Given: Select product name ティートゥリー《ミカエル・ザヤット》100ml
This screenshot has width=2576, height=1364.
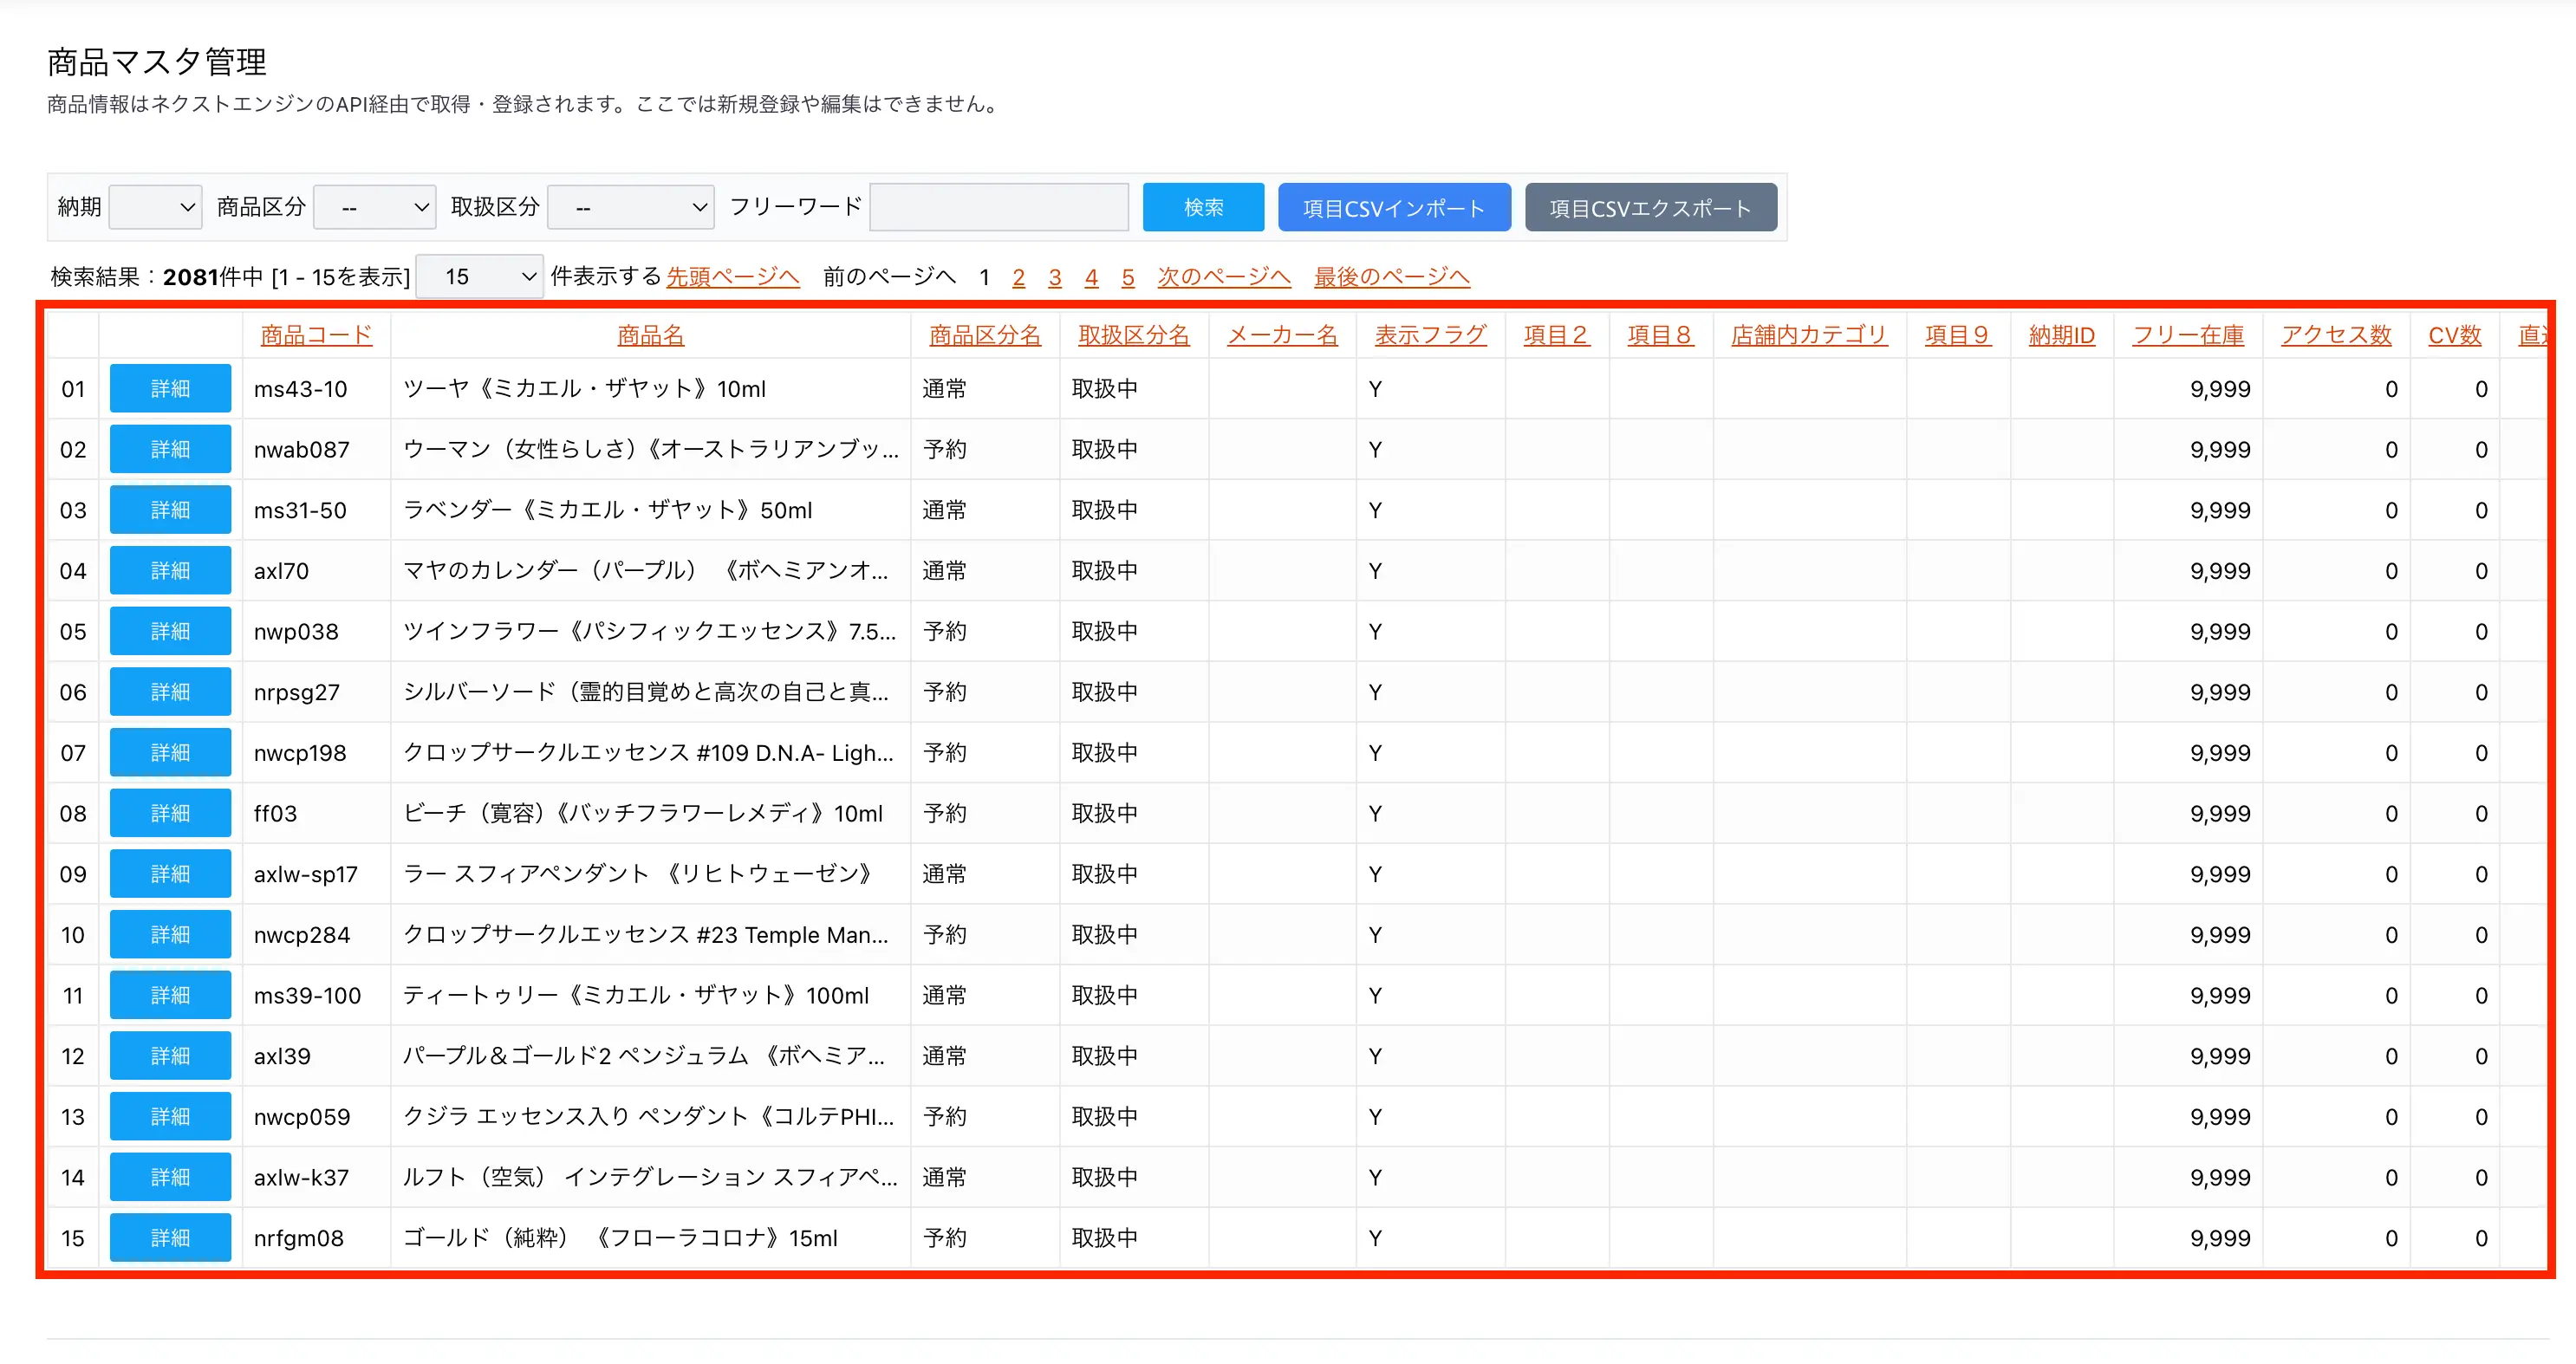Looking at the screenshot, I should pos(636,995).
